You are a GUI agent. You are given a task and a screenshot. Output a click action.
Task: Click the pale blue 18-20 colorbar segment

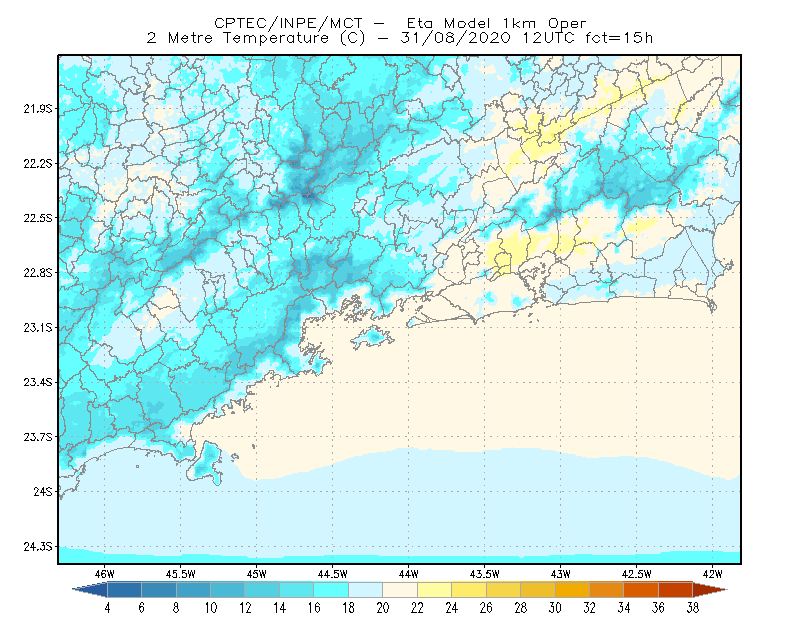tap(365, 590)
